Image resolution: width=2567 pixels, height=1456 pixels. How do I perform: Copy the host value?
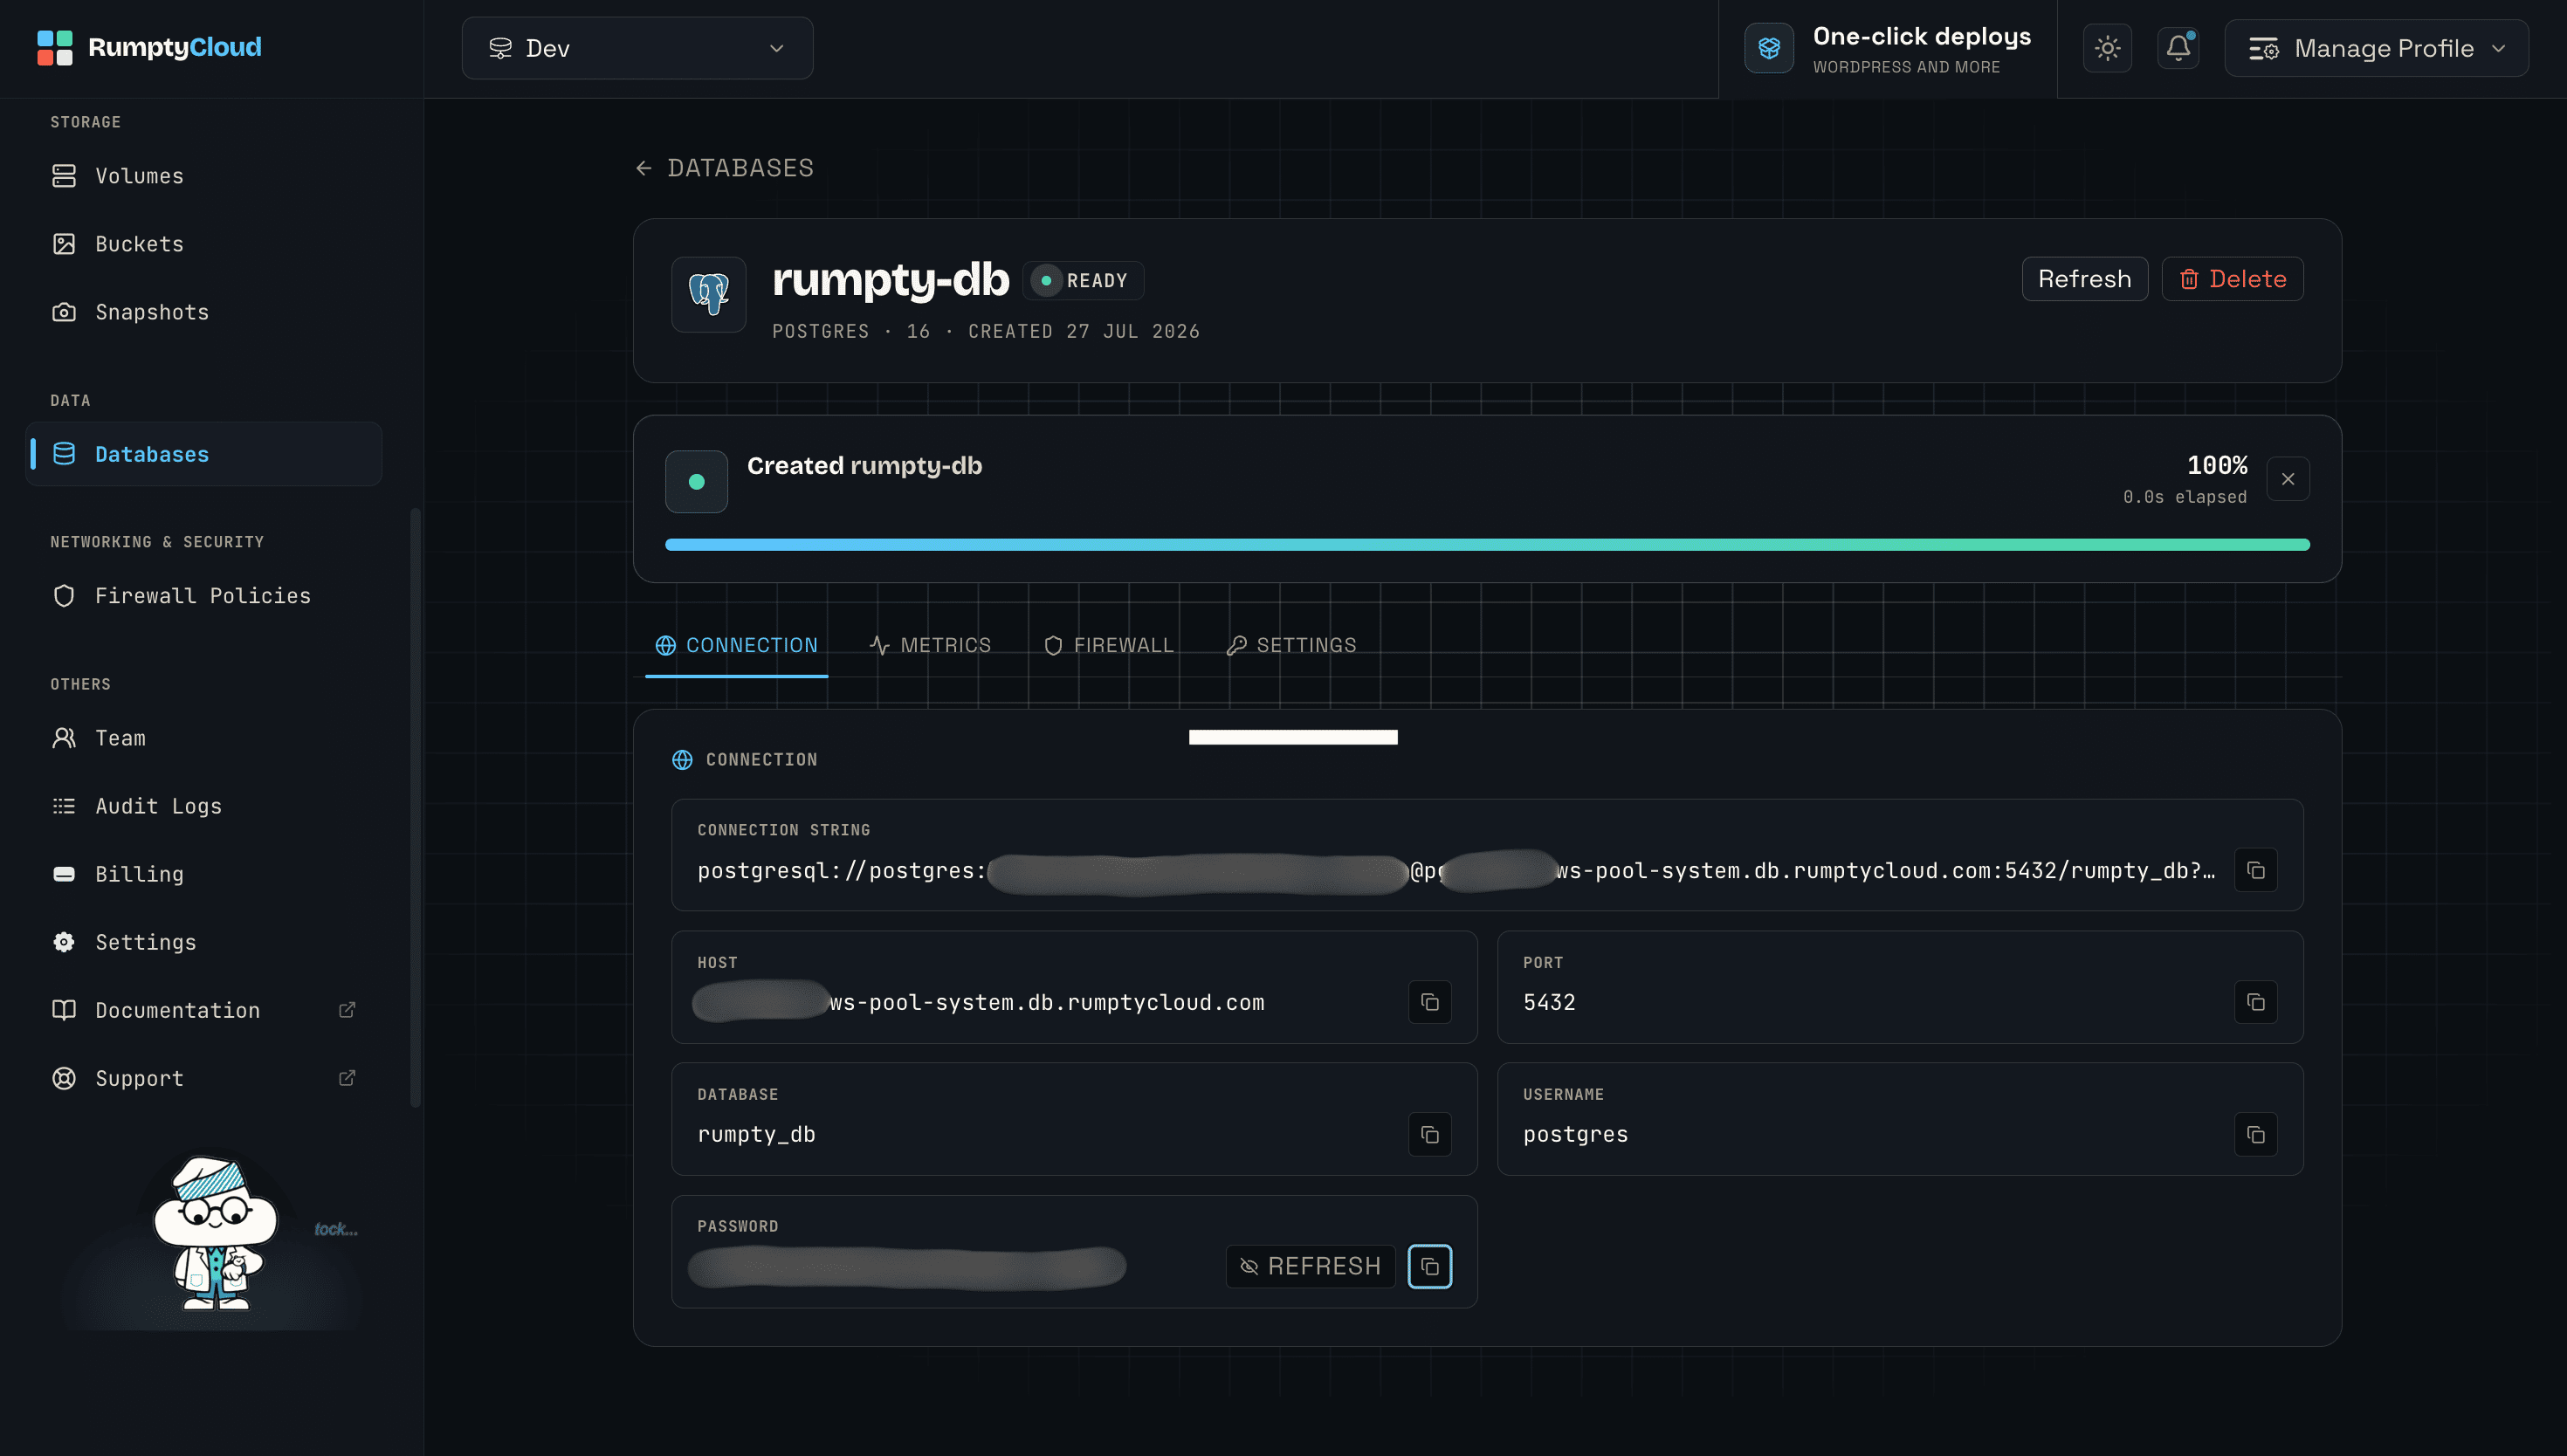(1429, 1002)
